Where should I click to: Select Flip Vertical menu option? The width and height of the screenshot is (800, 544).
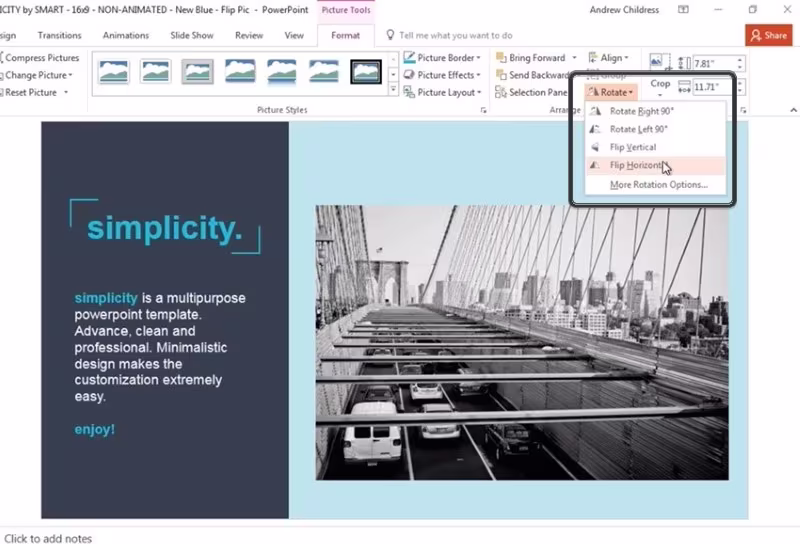(x=655, y=147)
